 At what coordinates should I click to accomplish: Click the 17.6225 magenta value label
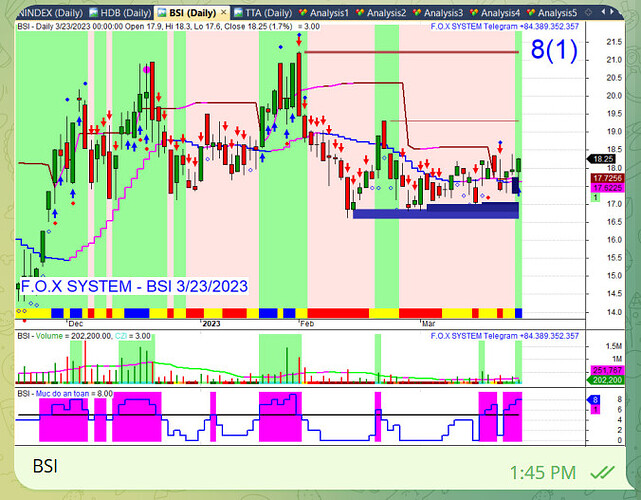(x=607, y=188)
